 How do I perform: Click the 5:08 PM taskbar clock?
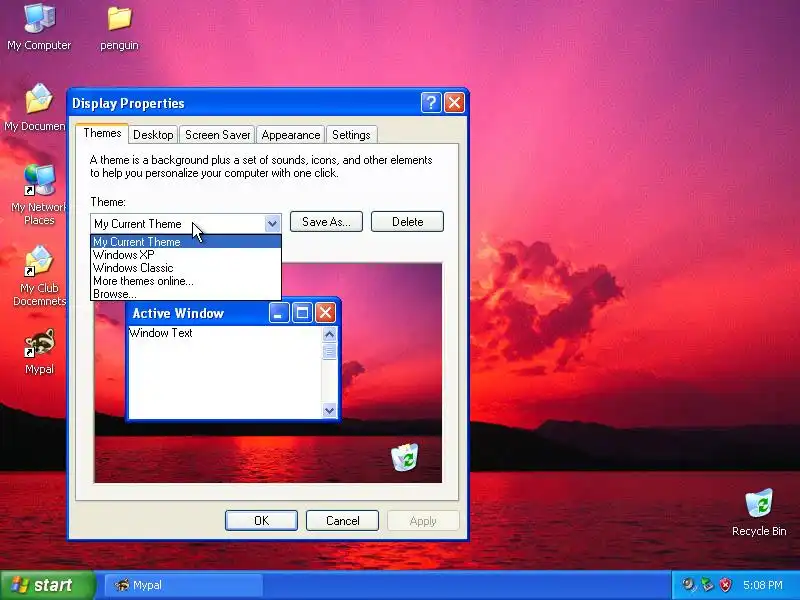coord(763,585)
